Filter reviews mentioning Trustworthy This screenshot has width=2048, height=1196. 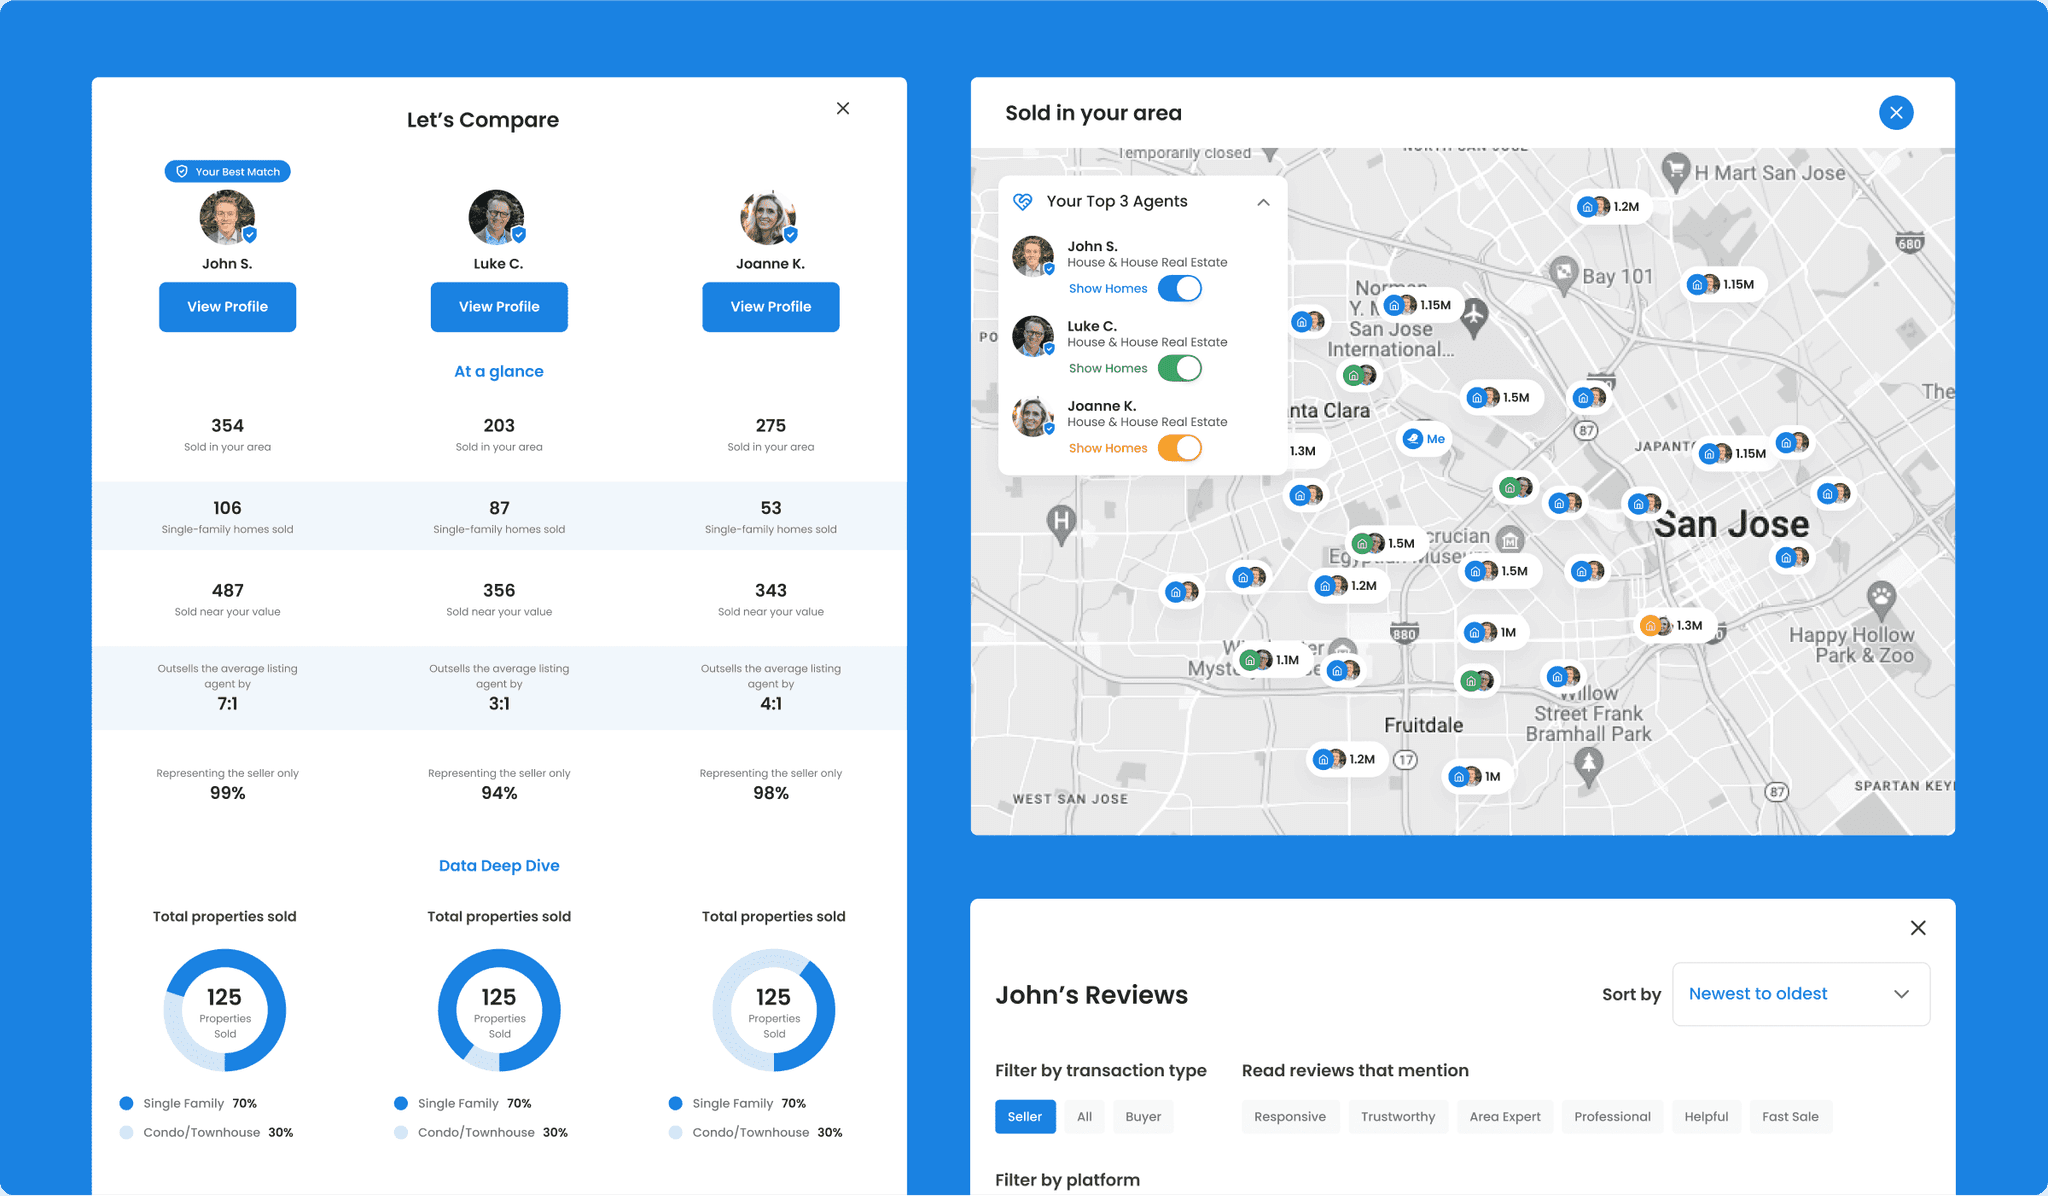[1397, 1117]
